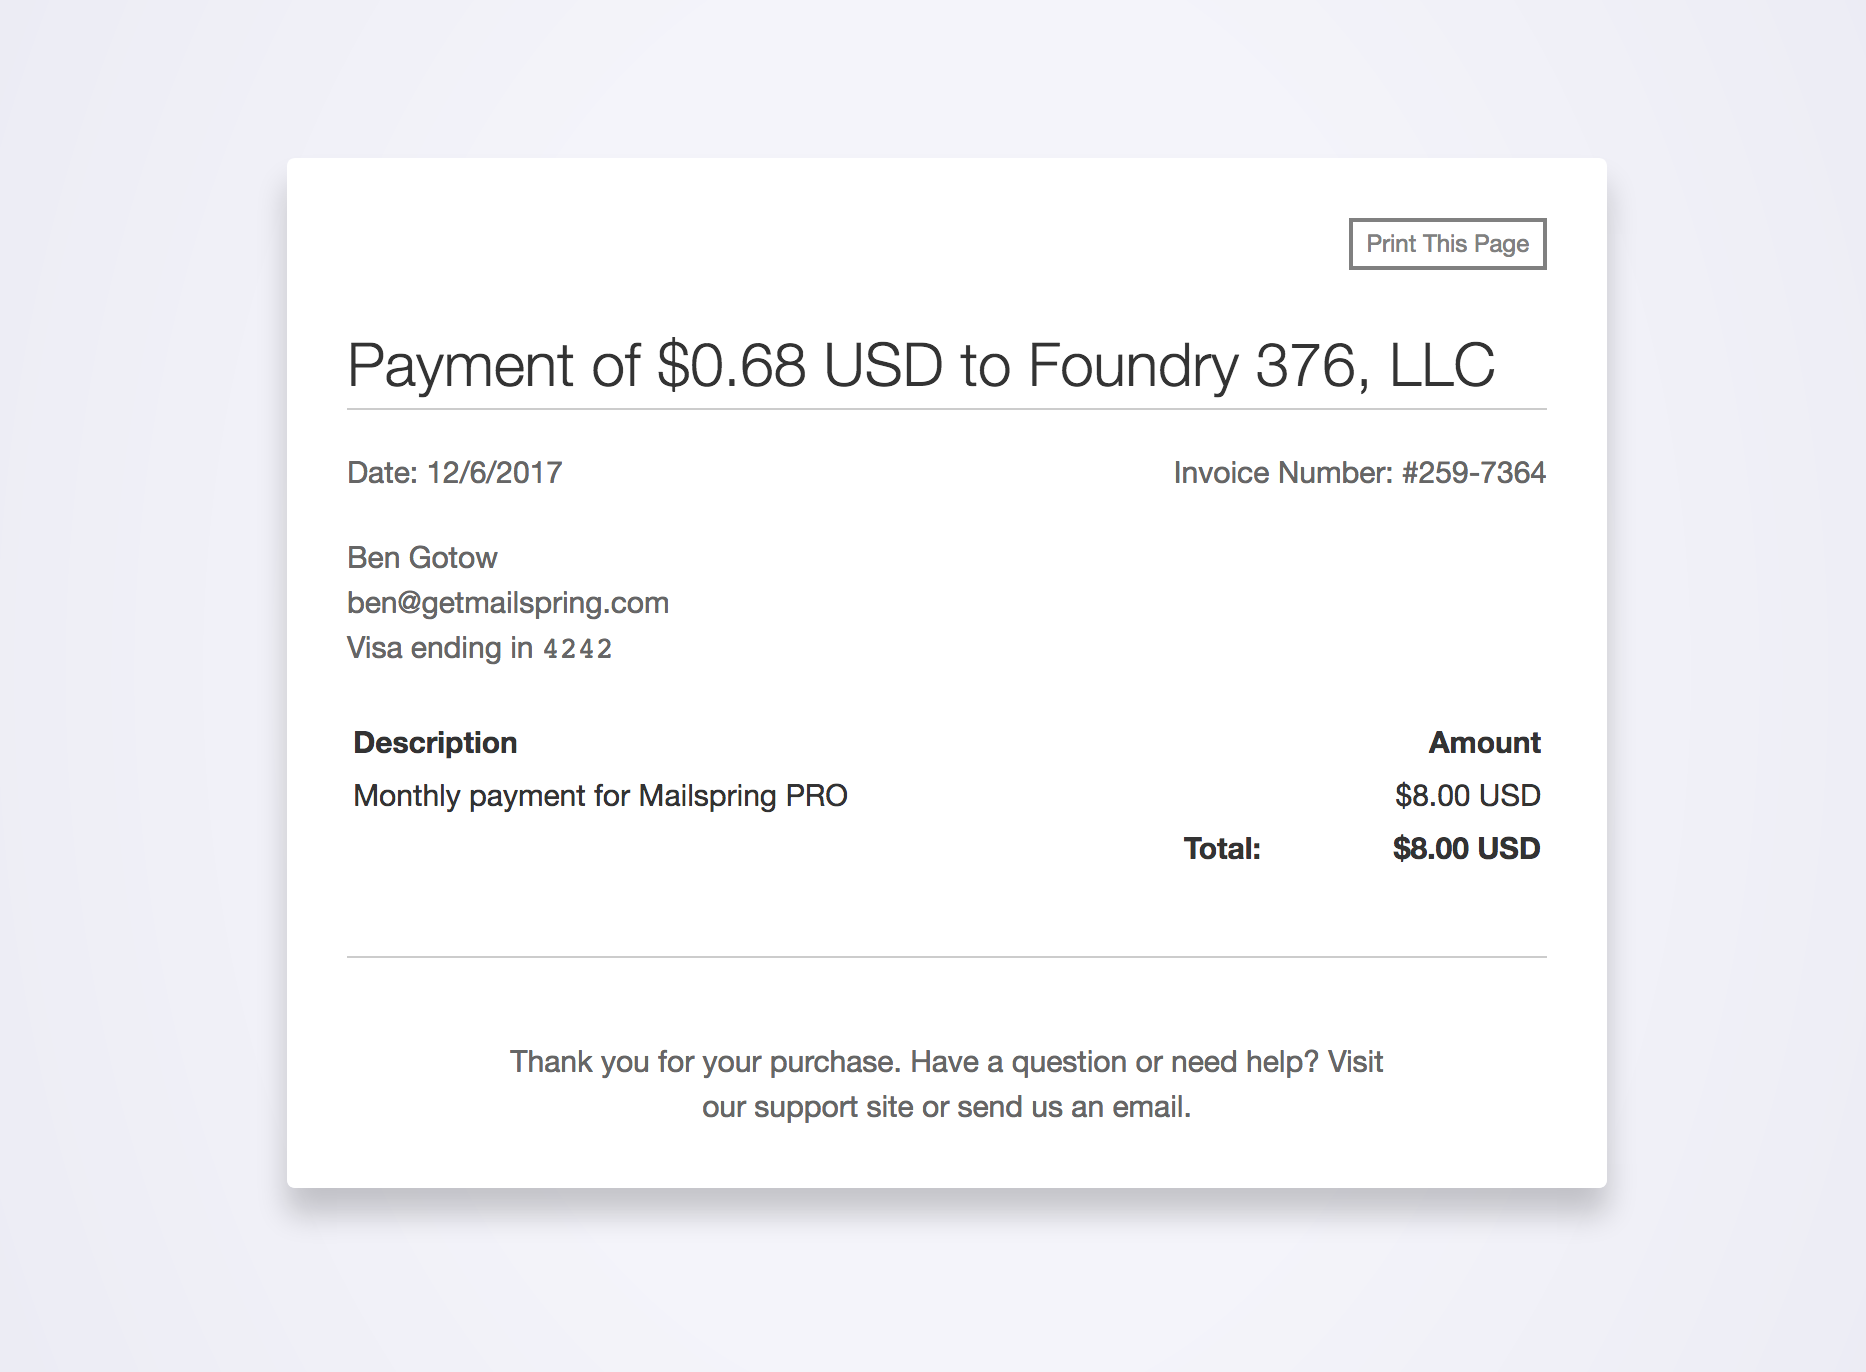Click the Thank you for your purchase text
This screenshot has width=1866, height=1372.
(706, 1062)
